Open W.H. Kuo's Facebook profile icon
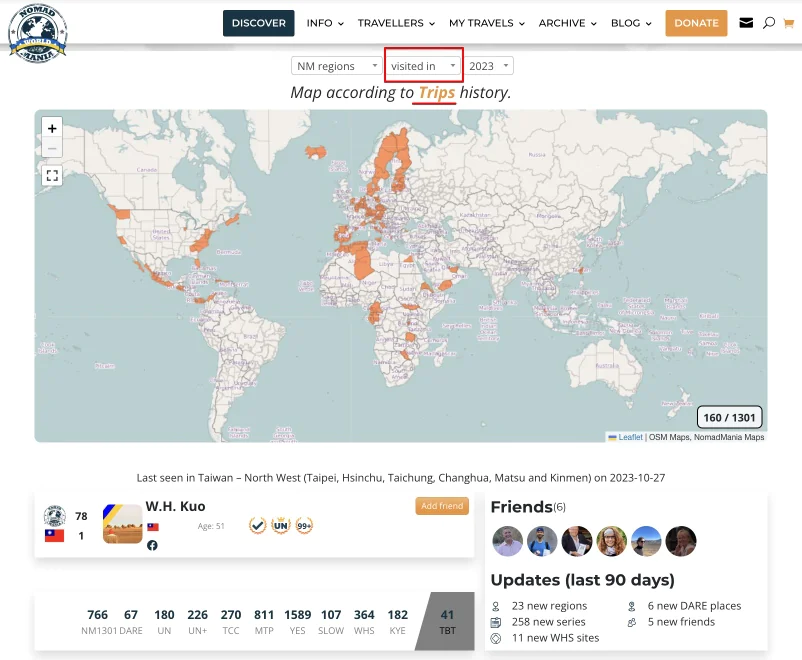Viewport: 802px width, 660px height. coord(152,545)
